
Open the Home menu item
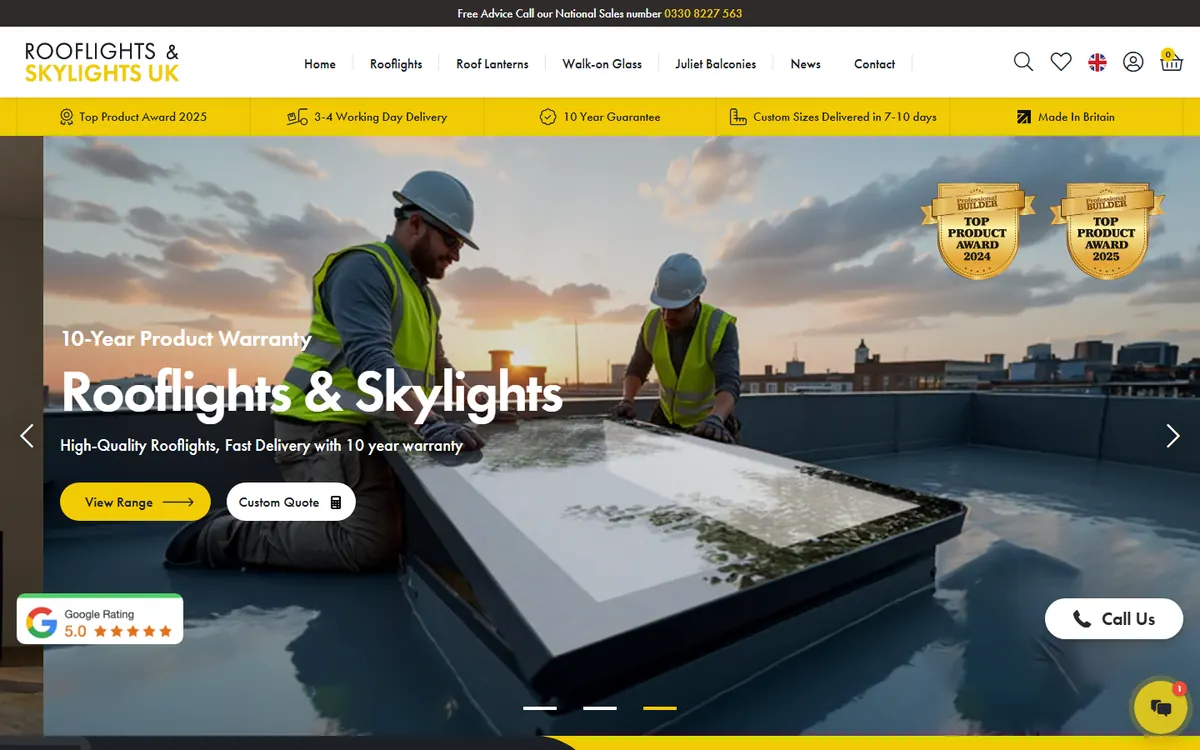320,64
